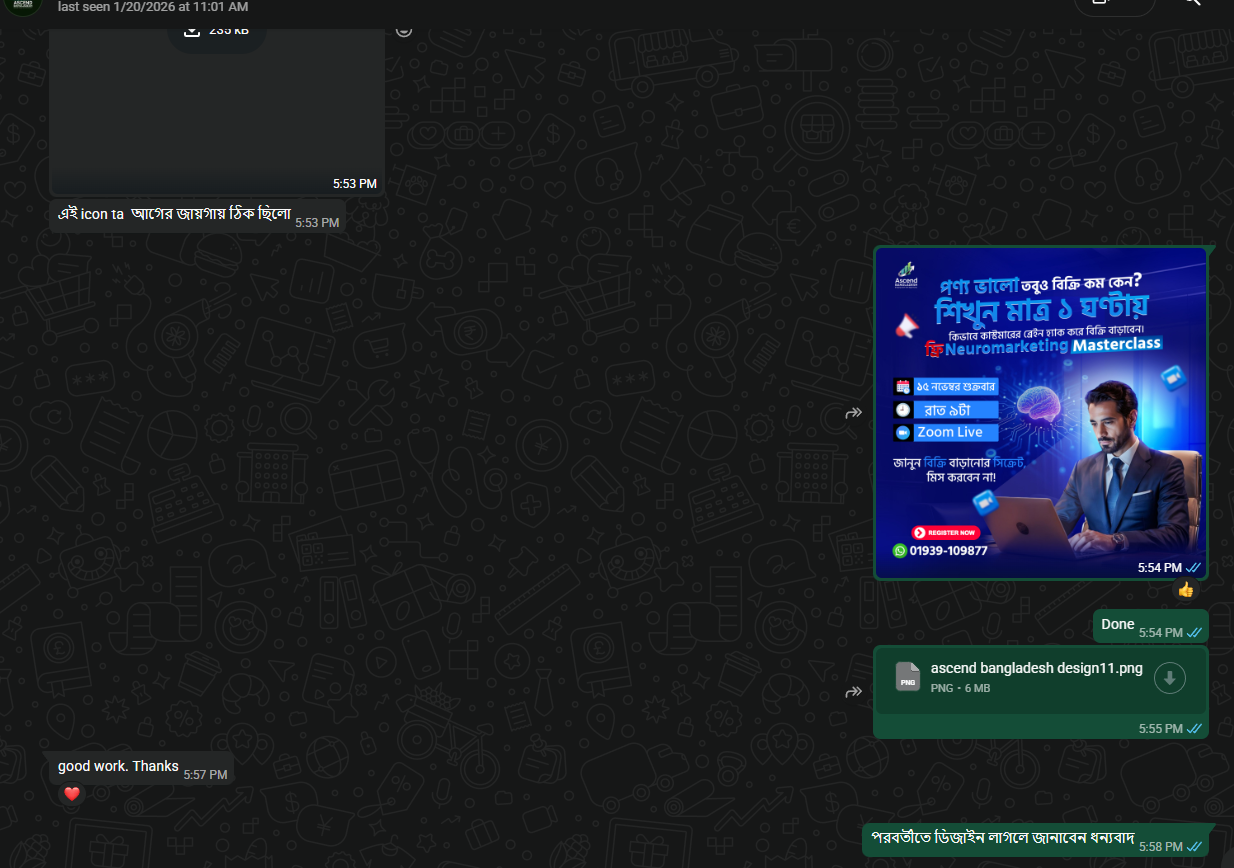Open in-chat search with the magnifier icon

[1191, 4]
